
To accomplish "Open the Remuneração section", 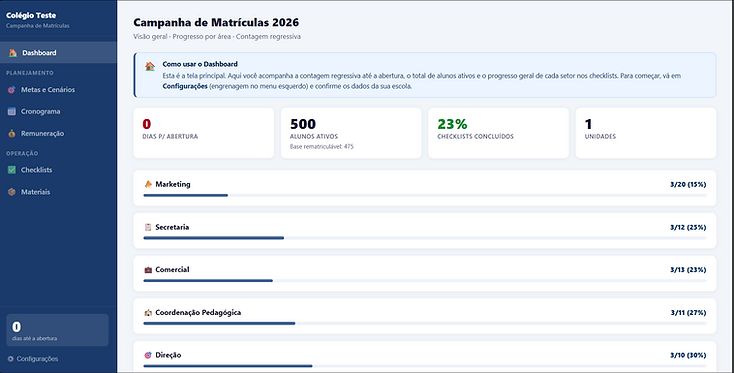I will click(x=58, y=133).
